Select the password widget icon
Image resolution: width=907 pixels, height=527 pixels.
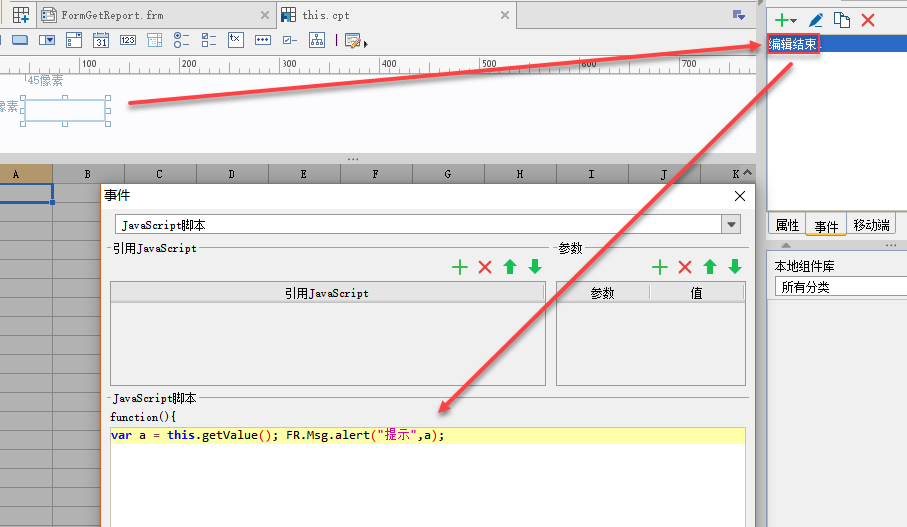point(263,40)
